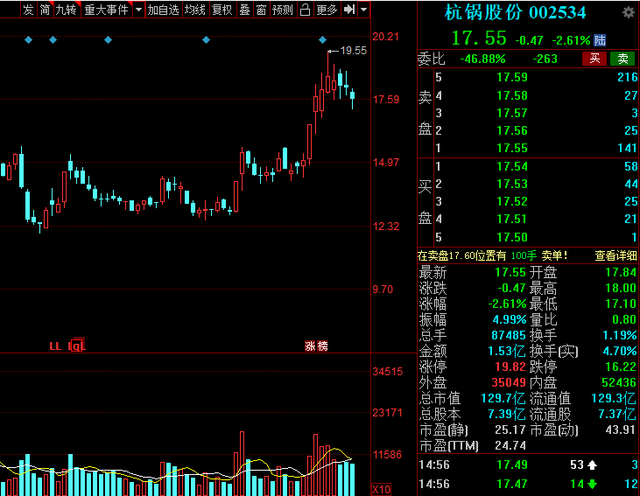Click the X10 volume scale label
Image resolution: width=640 pixels, height=496 pixels.
[x=381, y=489]
